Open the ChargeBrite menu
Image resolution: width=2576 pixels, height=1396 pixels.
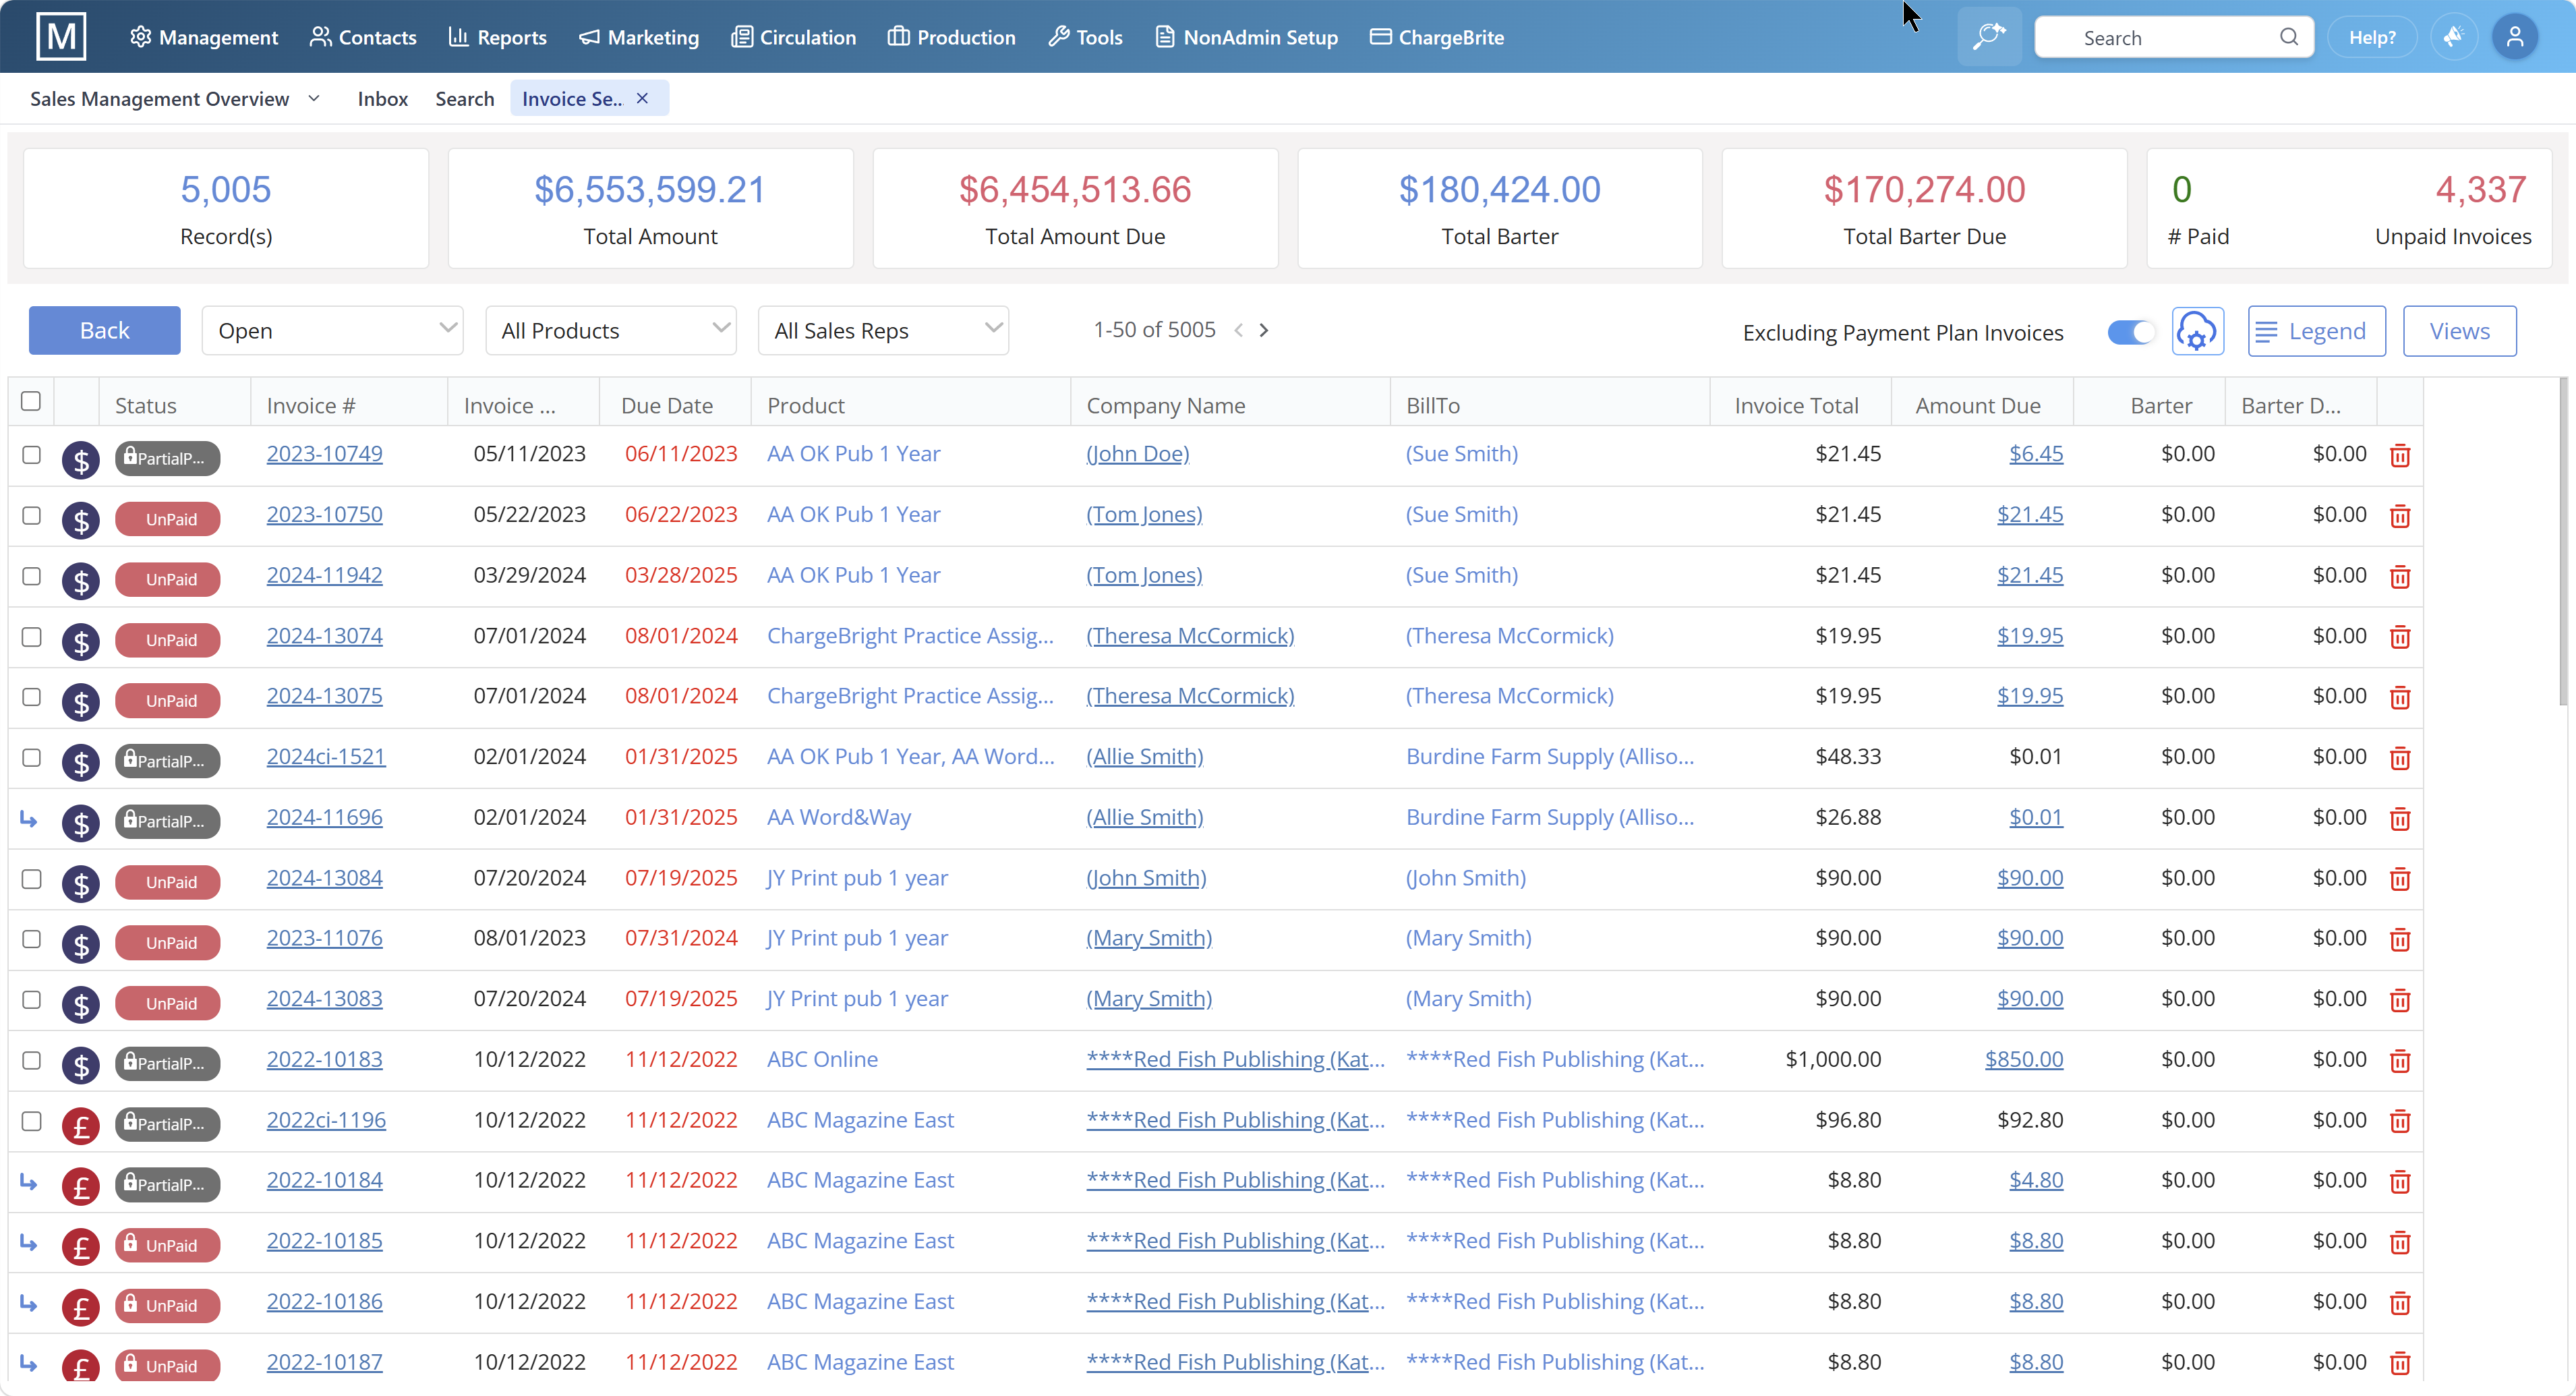coord(1437,37)
